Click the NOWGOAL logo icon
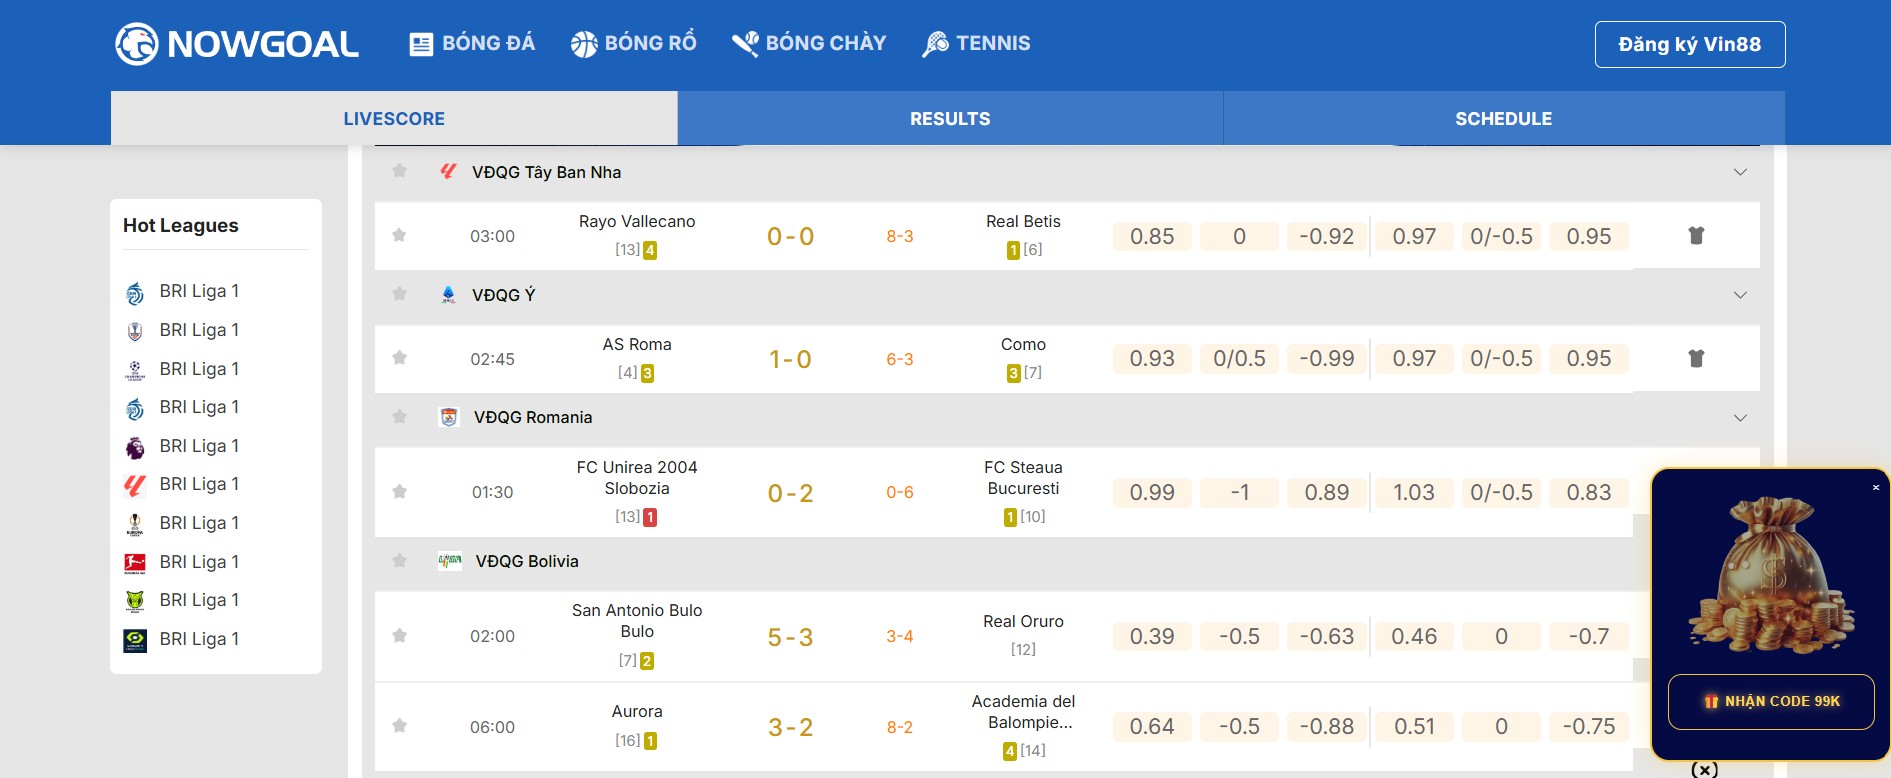The image size is (1891, 778). tap(137, 44)
